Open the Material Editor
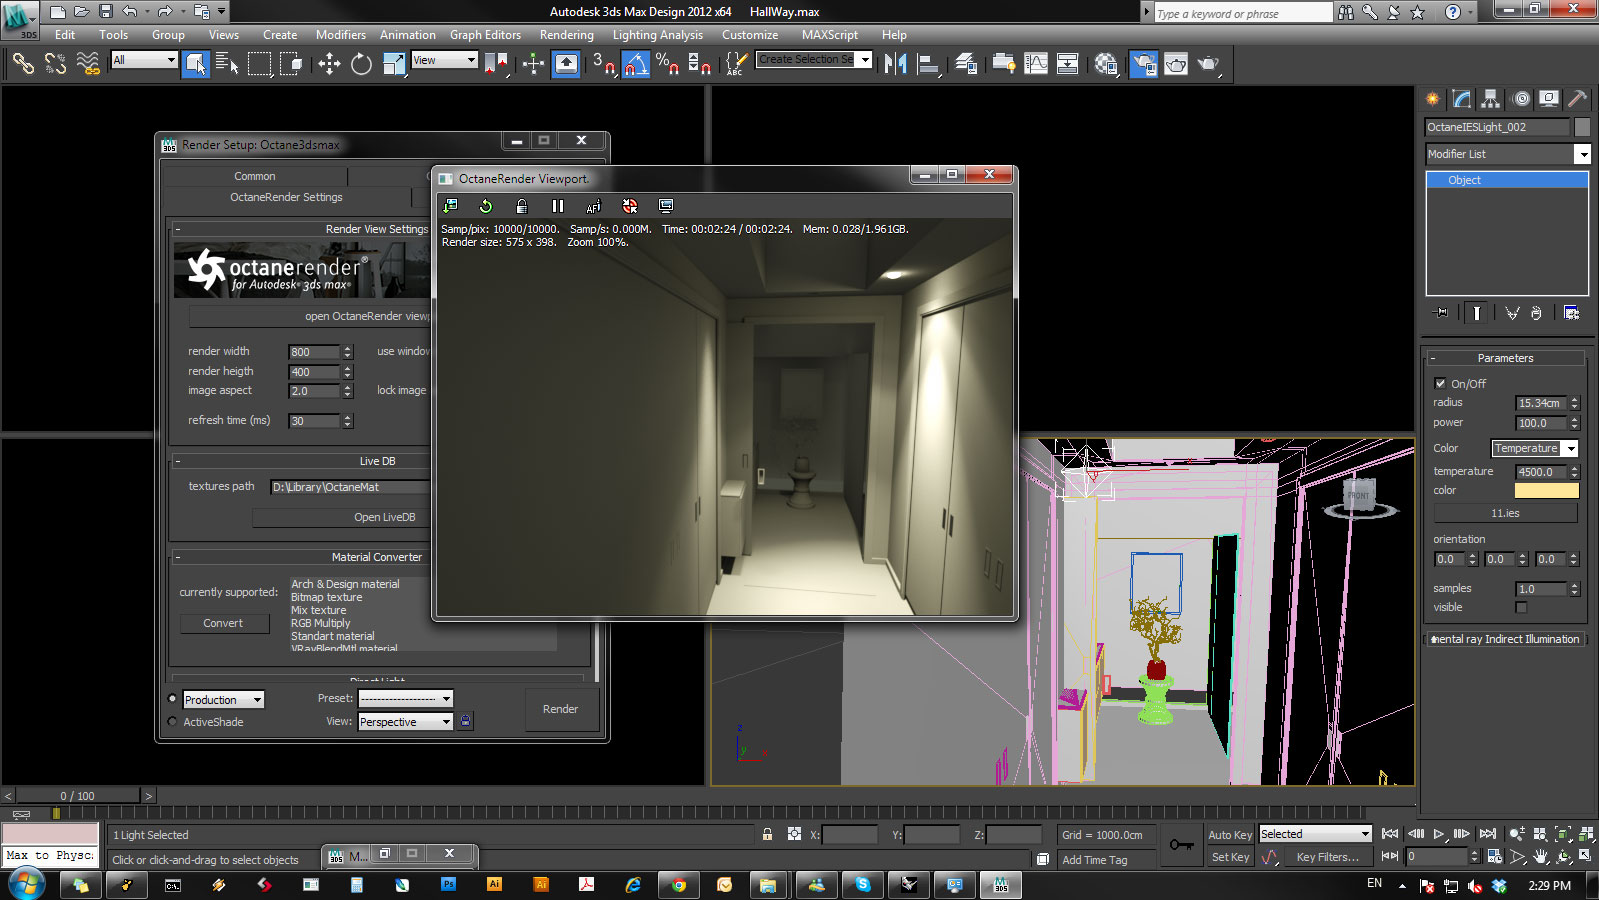Image resolution: width=1599 pixels, height=900 pixels. (1106, 64)
